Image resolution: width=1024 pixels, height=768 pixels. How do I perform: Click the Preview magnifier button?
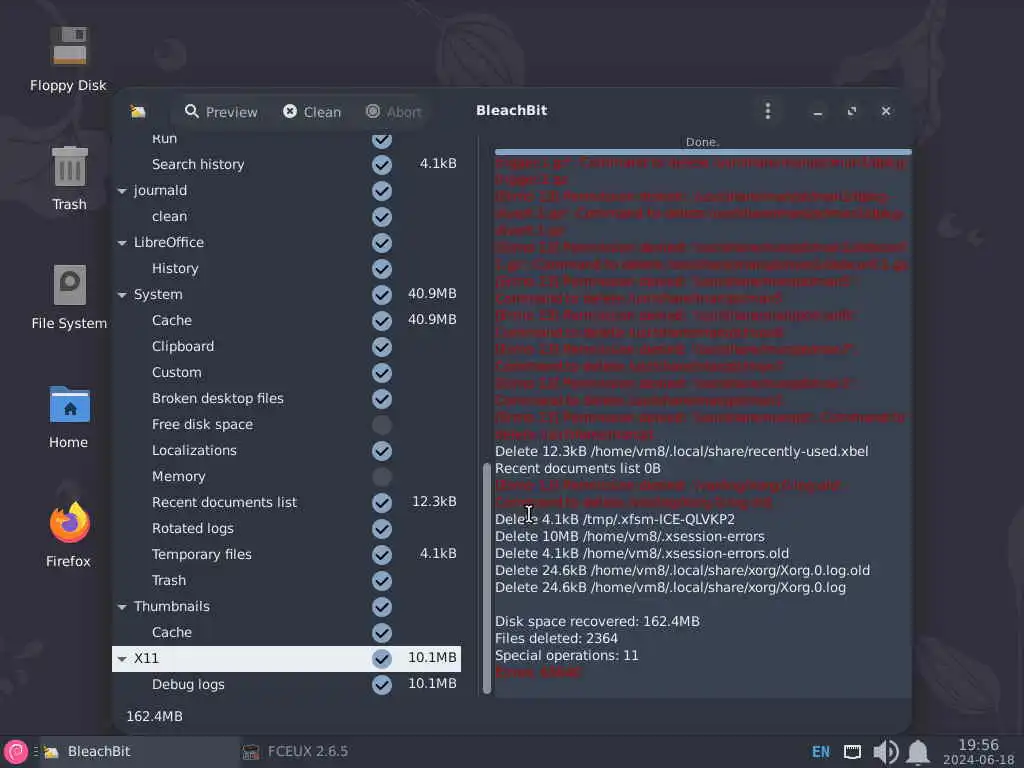click(221, 112)
